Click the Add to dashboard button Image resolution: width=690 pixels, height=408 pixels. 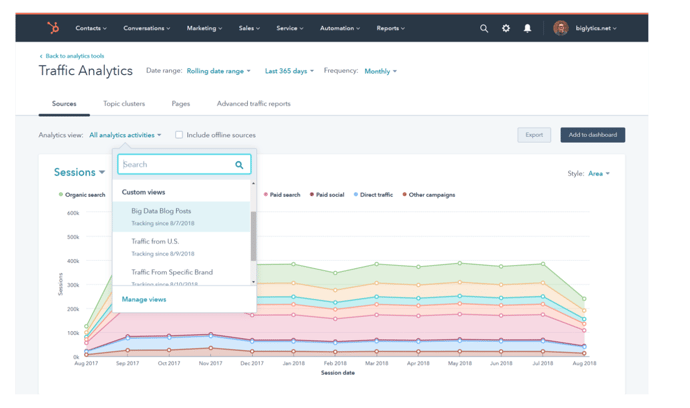(x=592, y=135)
